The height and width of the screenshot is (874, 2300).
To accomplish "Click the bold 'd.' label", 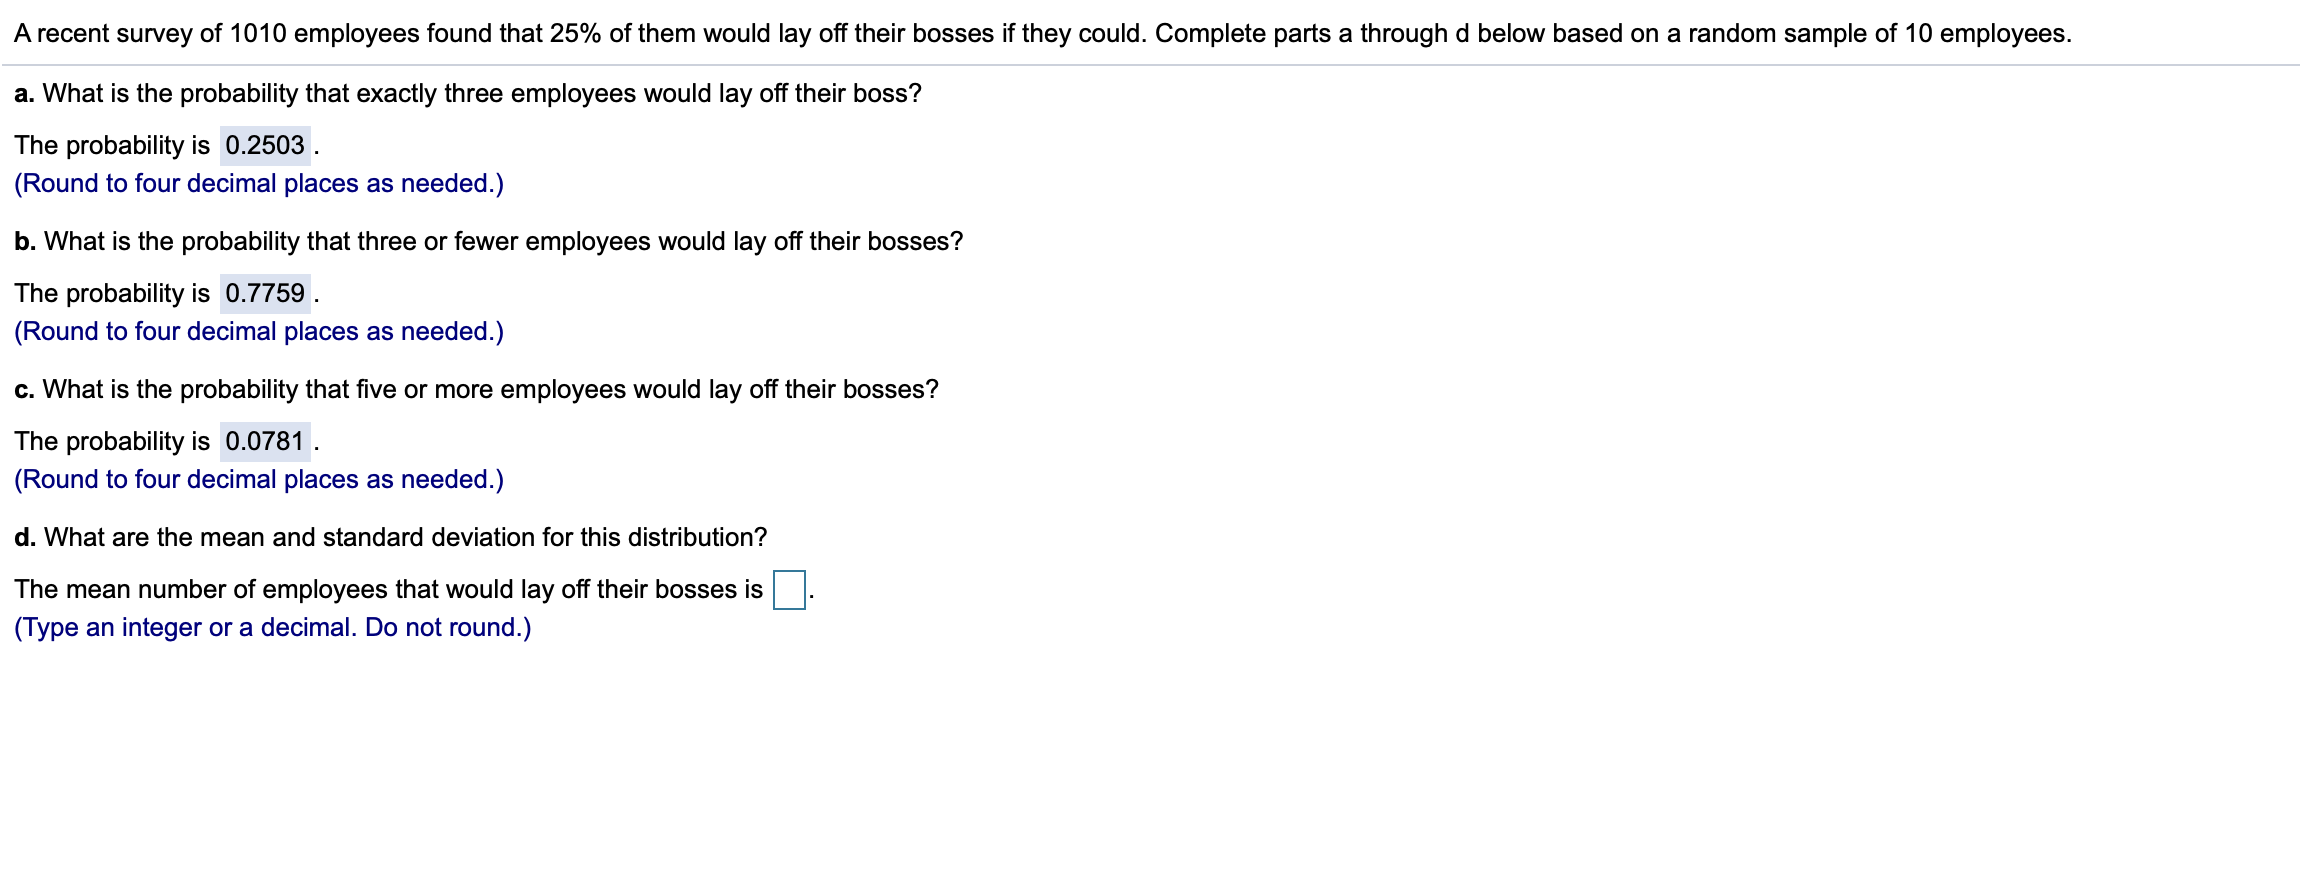I will click(24, 537).
